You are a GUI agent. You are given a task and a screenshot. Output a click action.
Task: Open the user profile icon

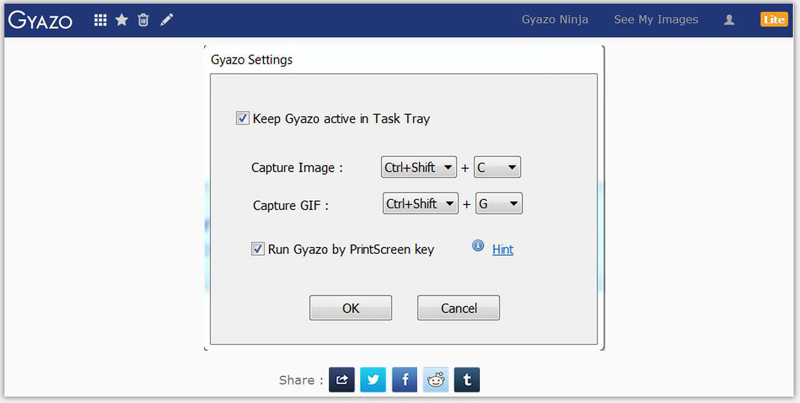tap(729, 20)
